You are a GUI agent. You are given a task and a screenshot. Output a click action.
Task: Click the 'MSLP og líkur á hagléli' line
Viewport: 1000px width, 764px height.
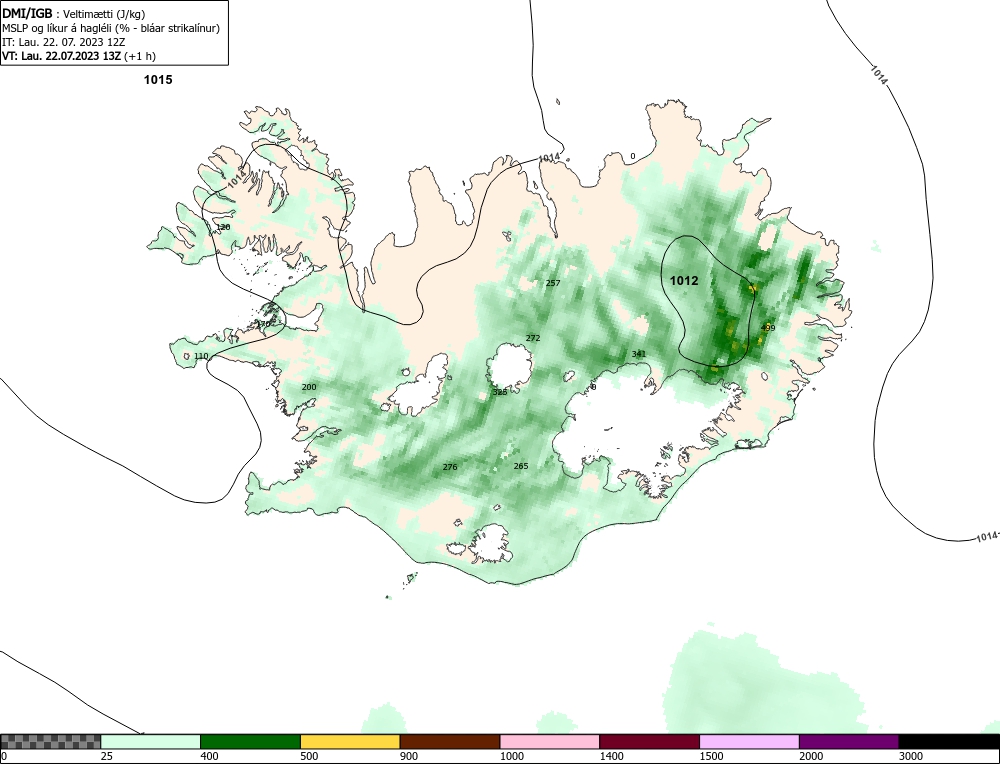point(111,28)
